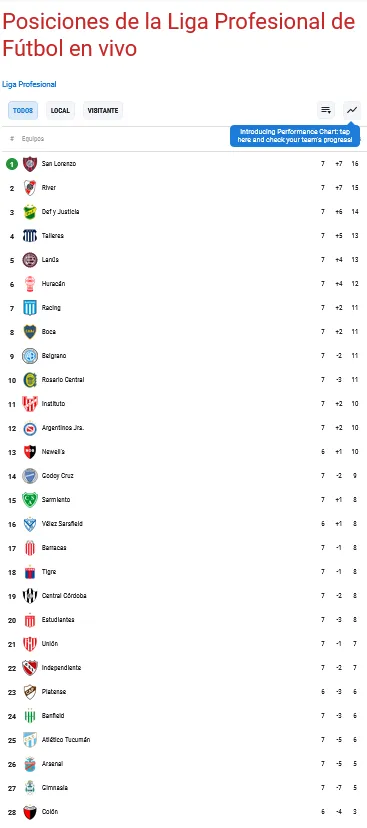Open the Talleres team row

pos(184,236)
